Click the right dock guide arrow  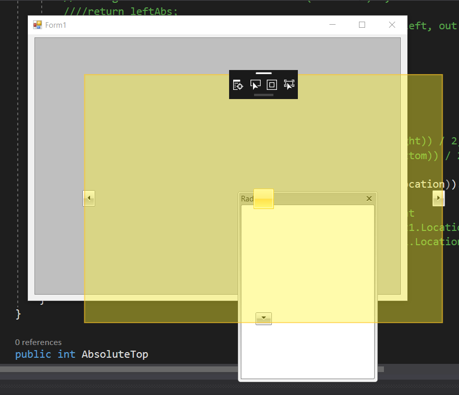coord(438,198)
